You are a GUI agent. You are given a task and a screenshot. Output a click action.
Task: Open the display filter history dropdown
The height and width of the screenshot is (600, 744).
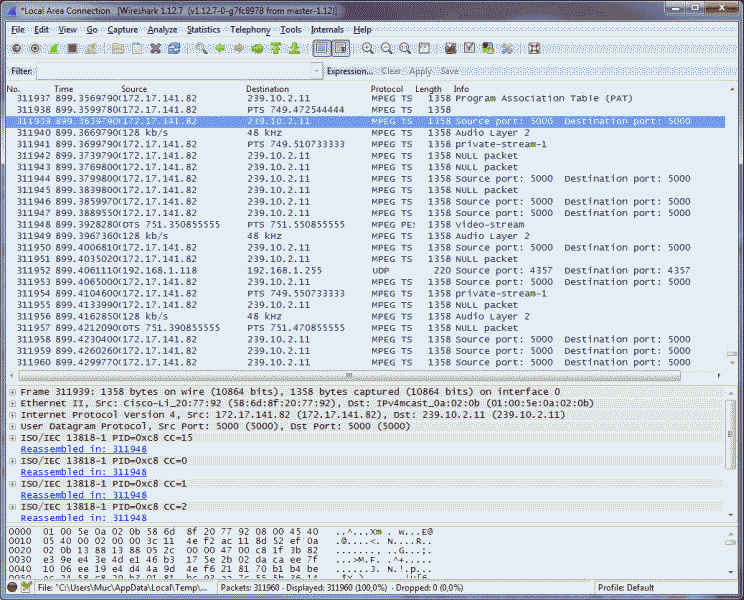(317, 71)
